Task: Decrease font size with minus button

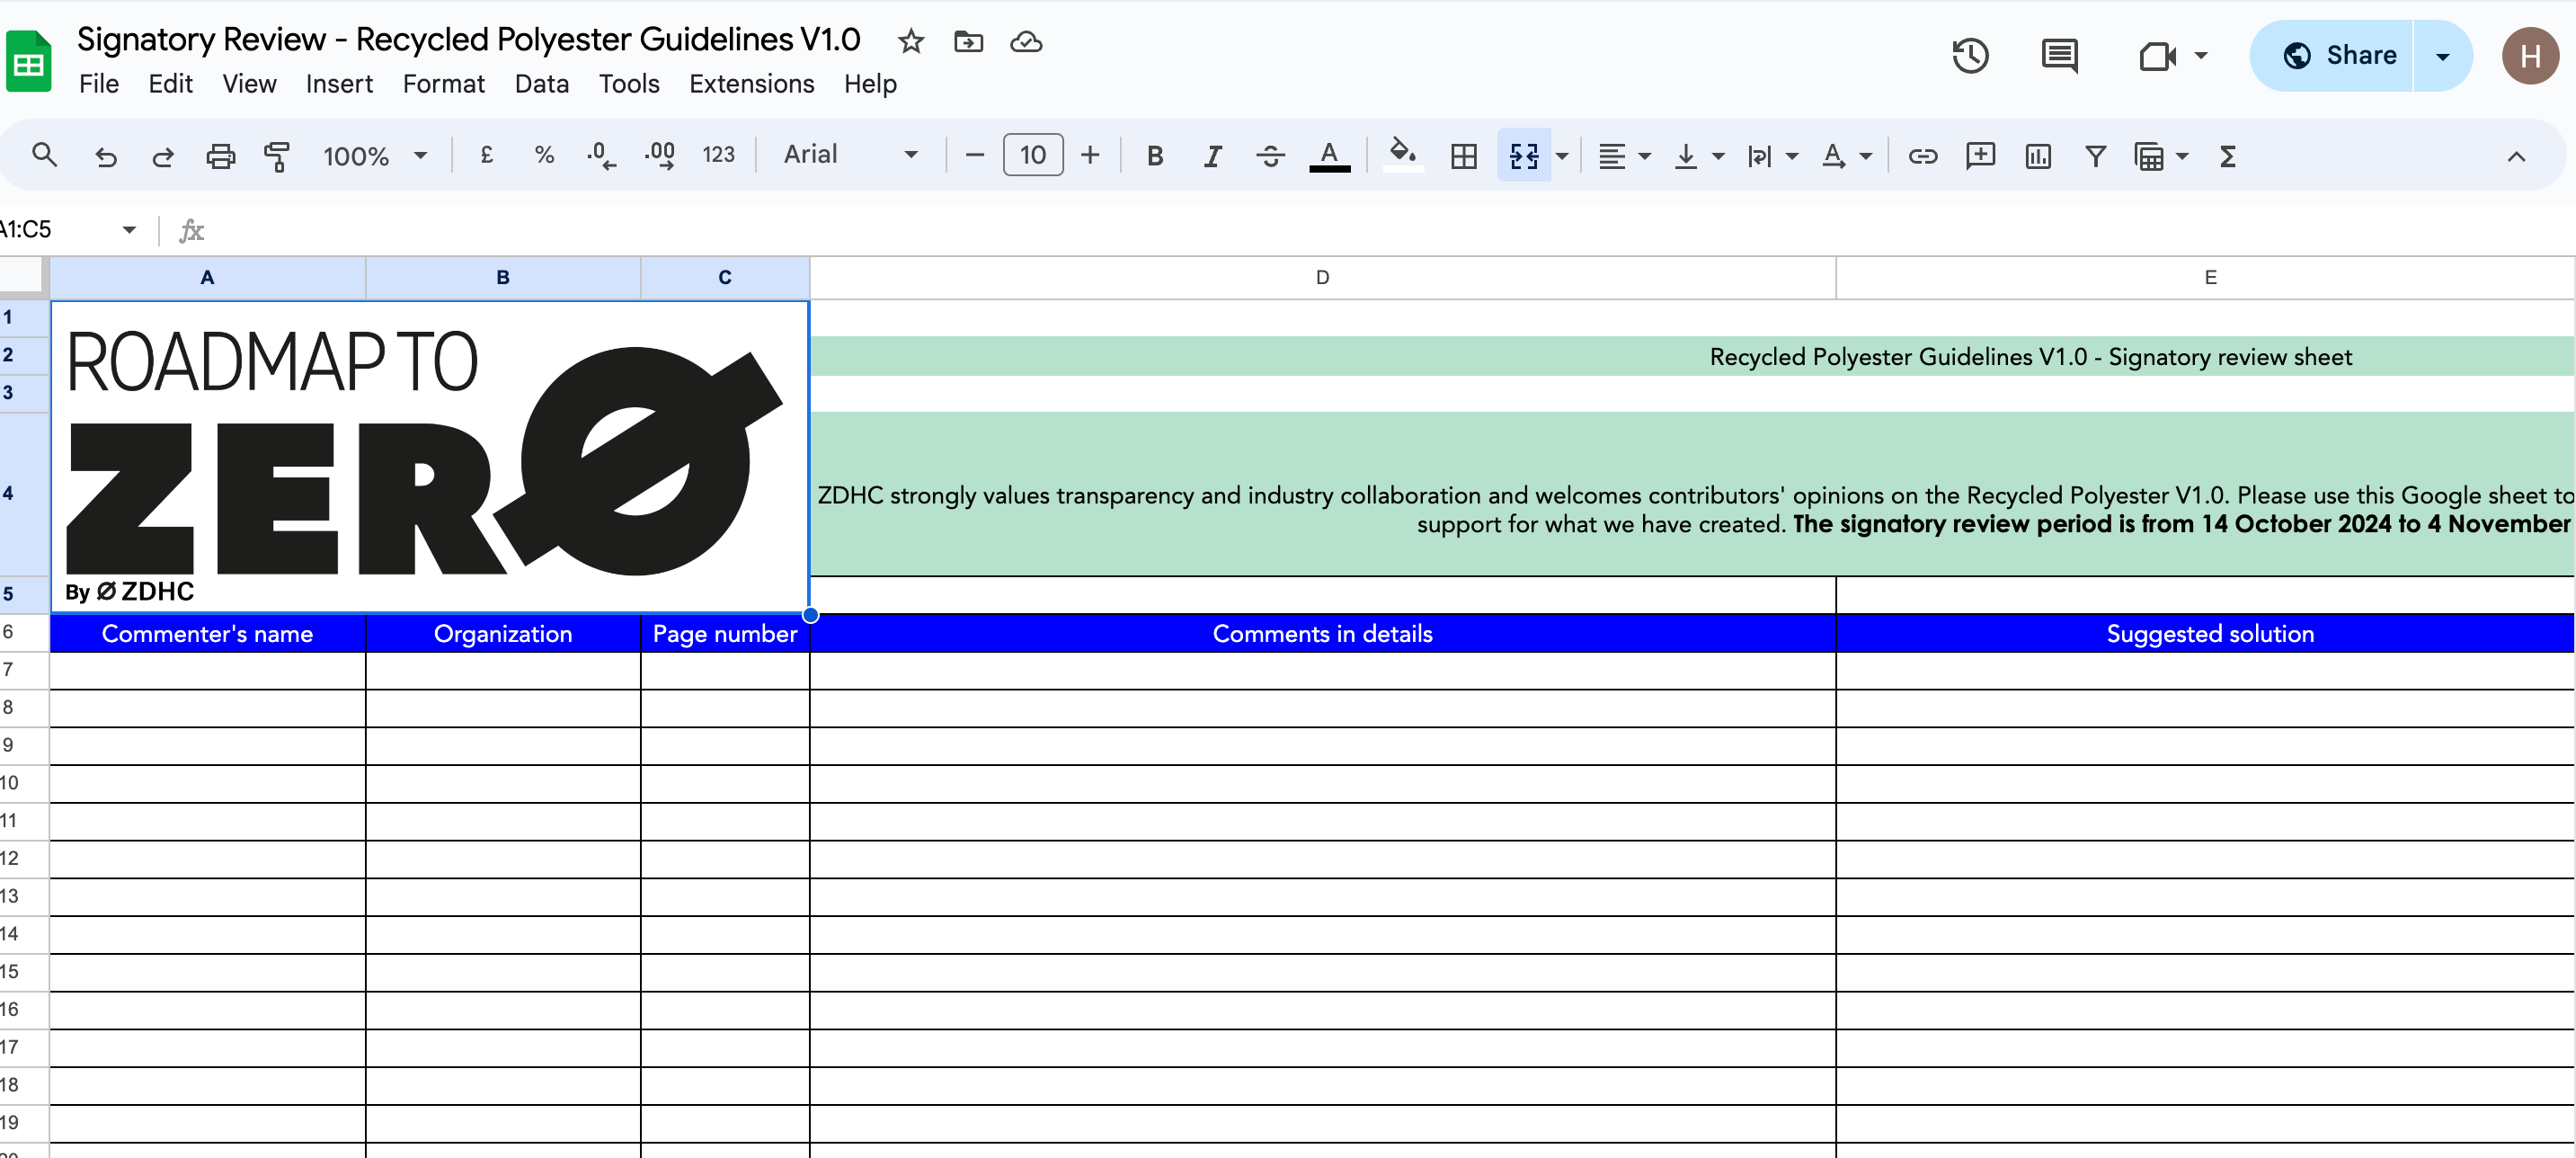Action: 975,155
